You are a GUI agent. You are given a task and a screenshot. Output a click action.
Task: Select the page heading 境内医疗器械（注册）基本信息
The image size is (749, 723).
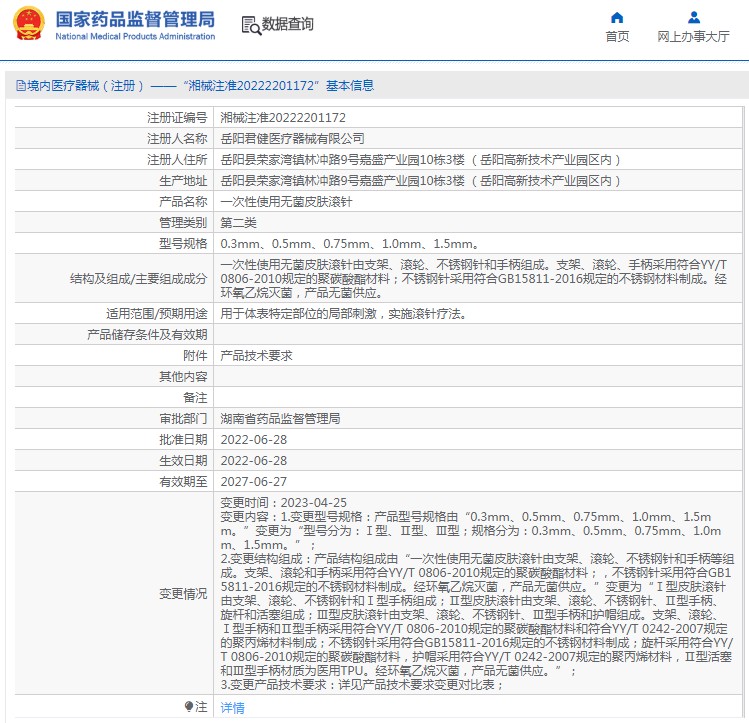pos(195,85)
